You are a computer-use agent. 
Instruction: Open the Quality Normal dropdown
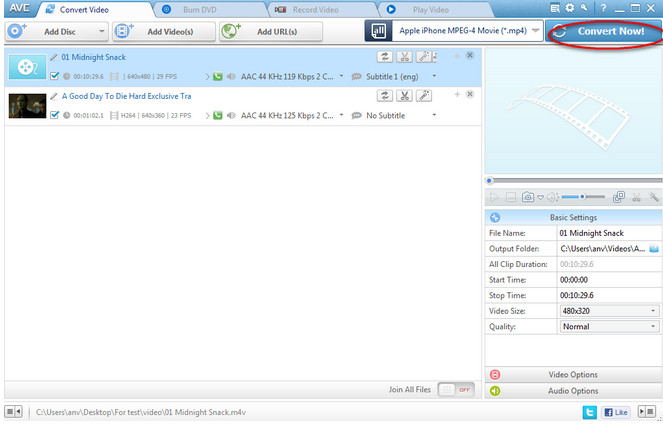click(x=609, y=326)
